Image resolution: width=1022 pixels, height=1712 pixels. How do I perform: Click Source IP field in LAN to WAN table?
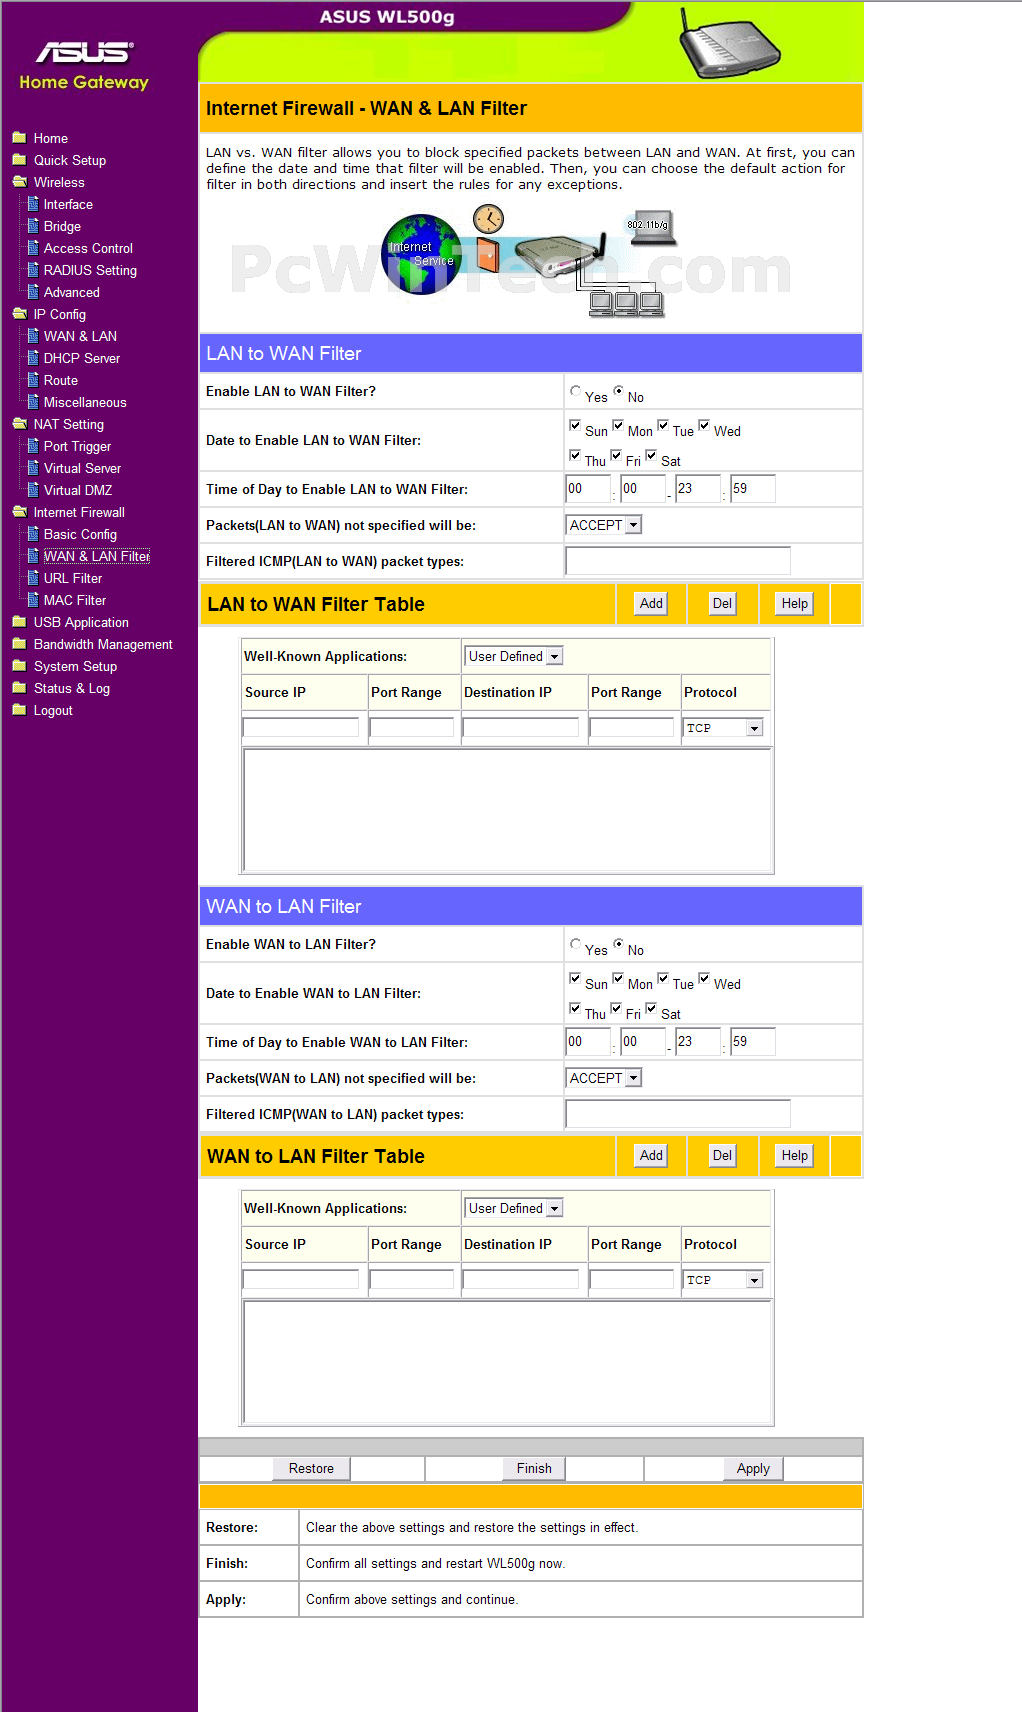tap(301, 727)
